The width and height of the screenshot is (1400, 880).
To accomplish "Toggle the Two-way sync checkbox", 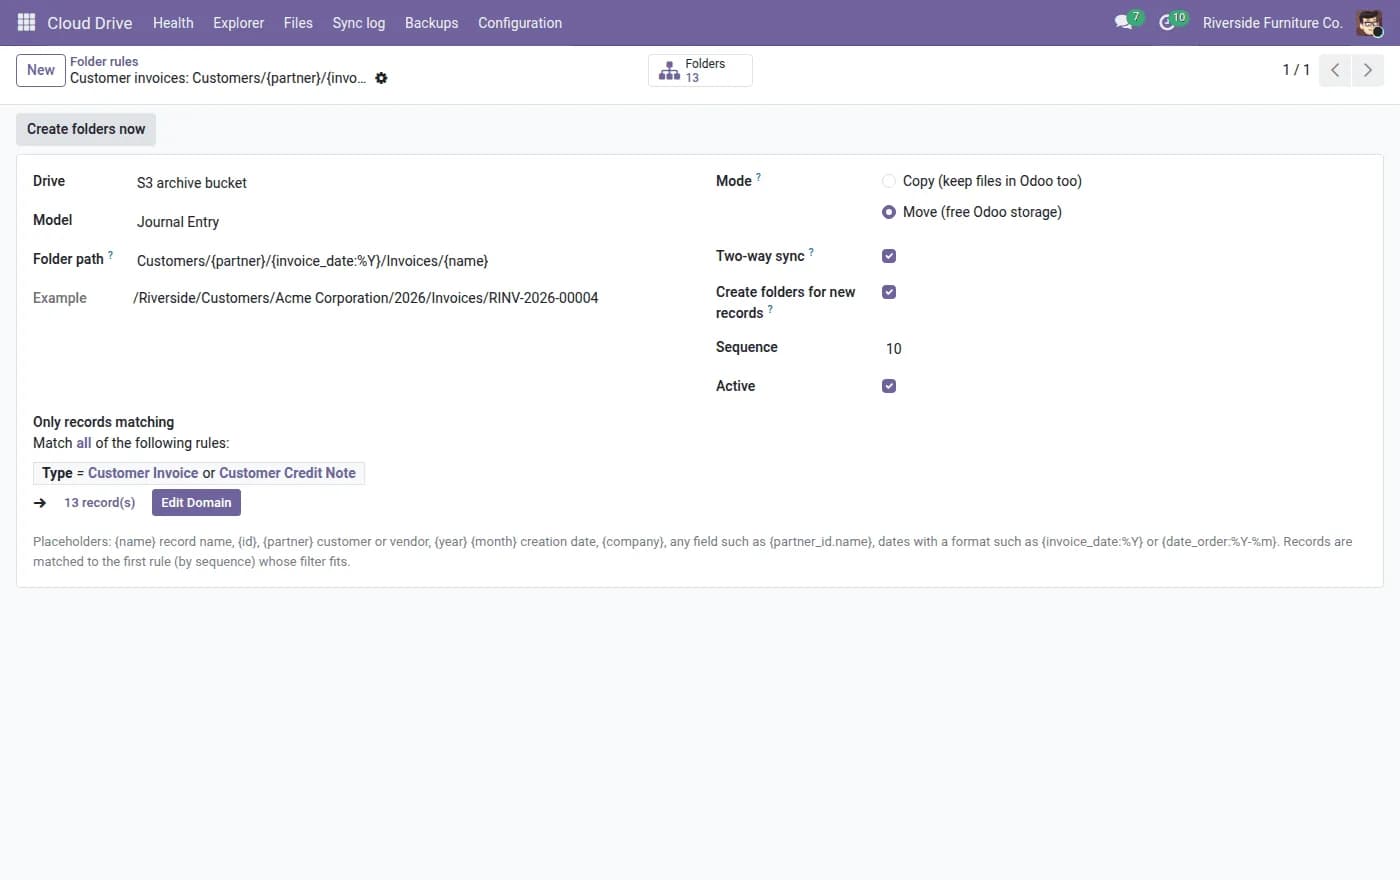I will pos(889,256).
